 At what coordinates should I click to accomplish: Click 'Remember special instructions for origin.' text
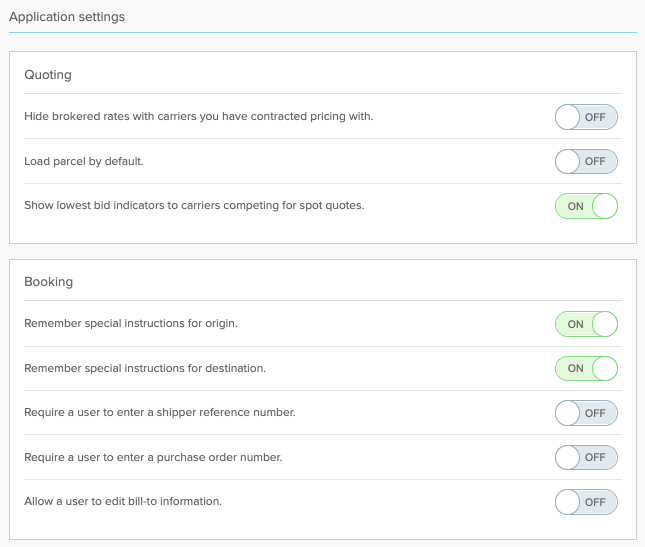click(x=131, y=323)
